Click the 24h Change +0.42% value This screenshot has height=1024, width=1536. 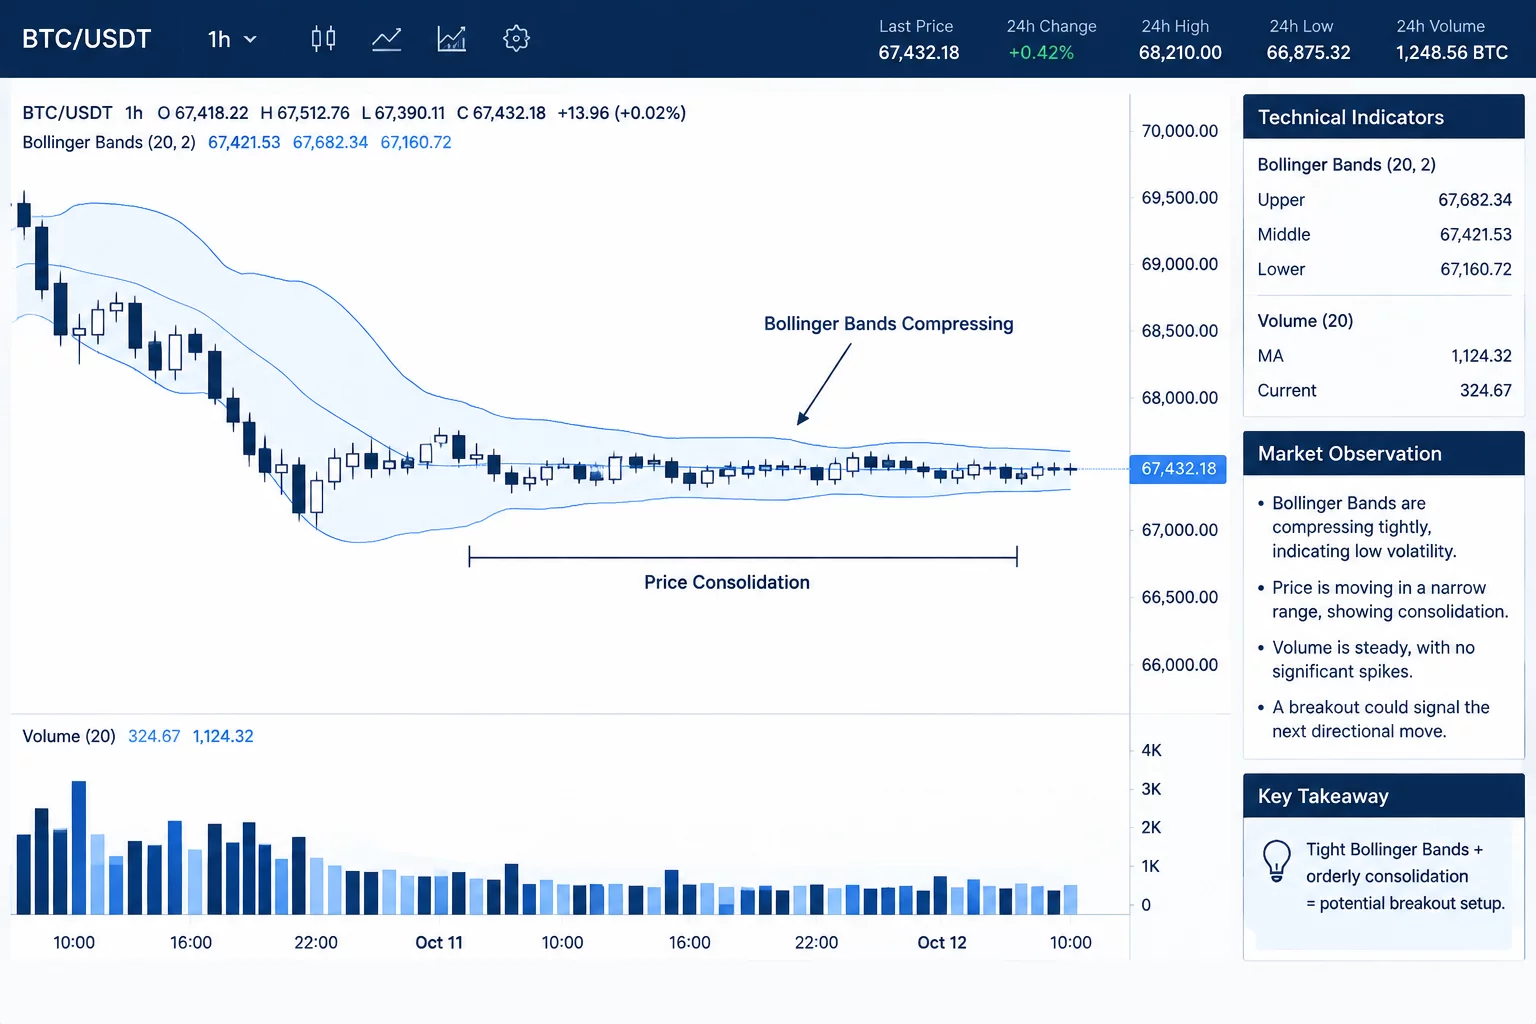click(1041, 53)
